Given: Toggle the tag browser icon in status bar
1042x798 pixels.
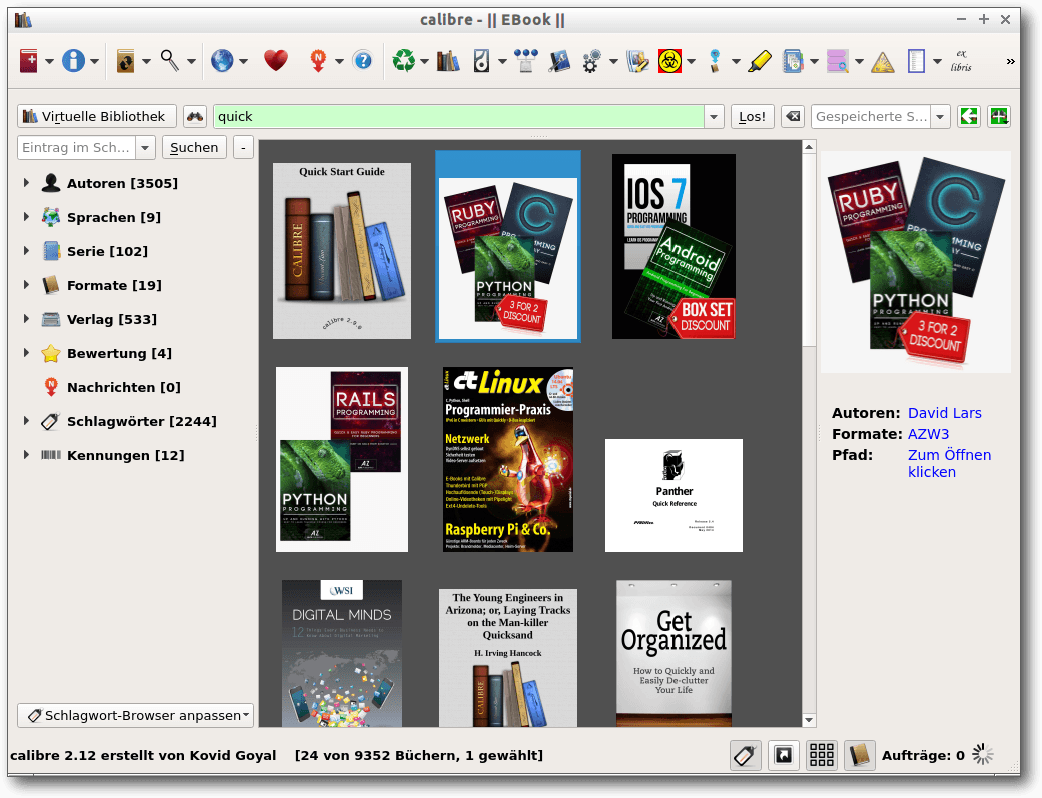Looking at the screenshot, I should [x=746, y=755].
